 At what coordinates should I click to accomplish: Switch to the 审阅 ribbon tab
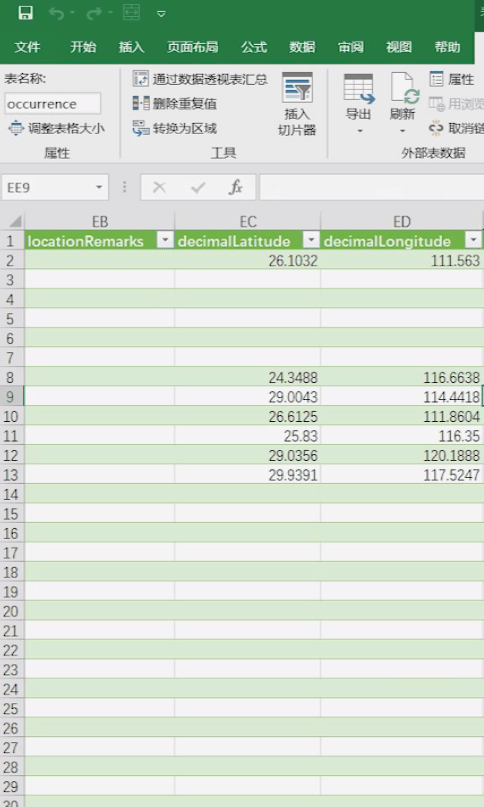click(351, 47)
